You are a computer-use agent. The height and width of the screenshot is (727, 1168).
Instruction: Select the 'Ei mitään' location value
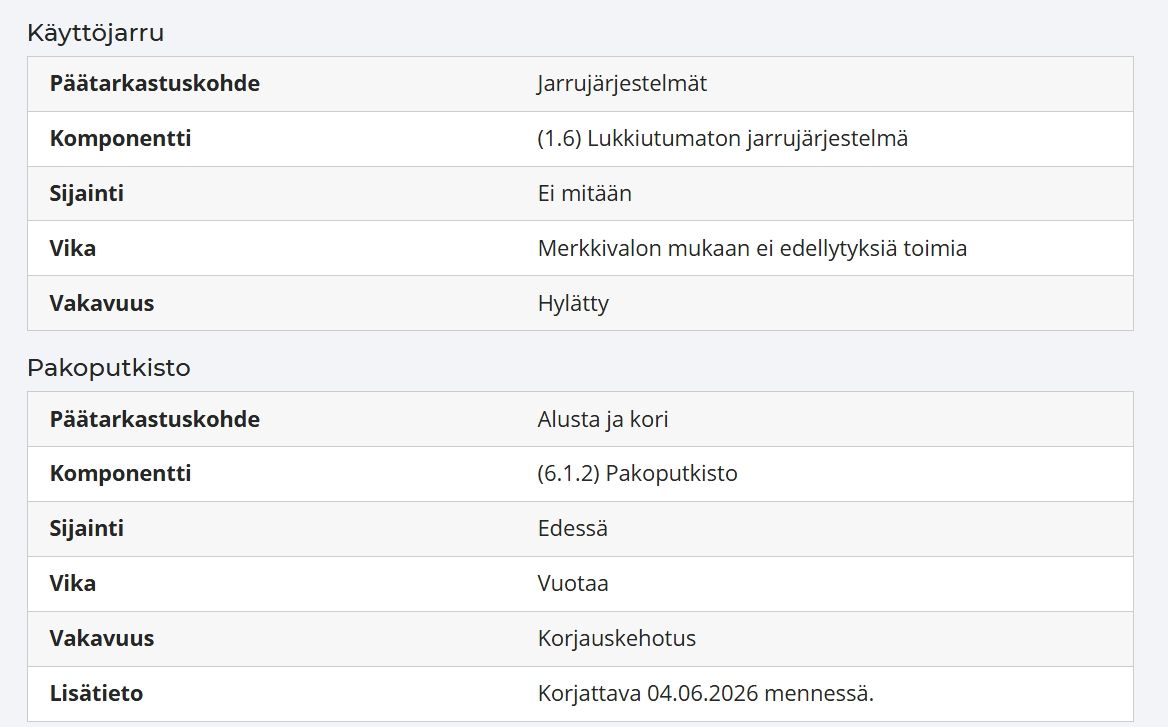pyautogui.click(x=585, y=194)
